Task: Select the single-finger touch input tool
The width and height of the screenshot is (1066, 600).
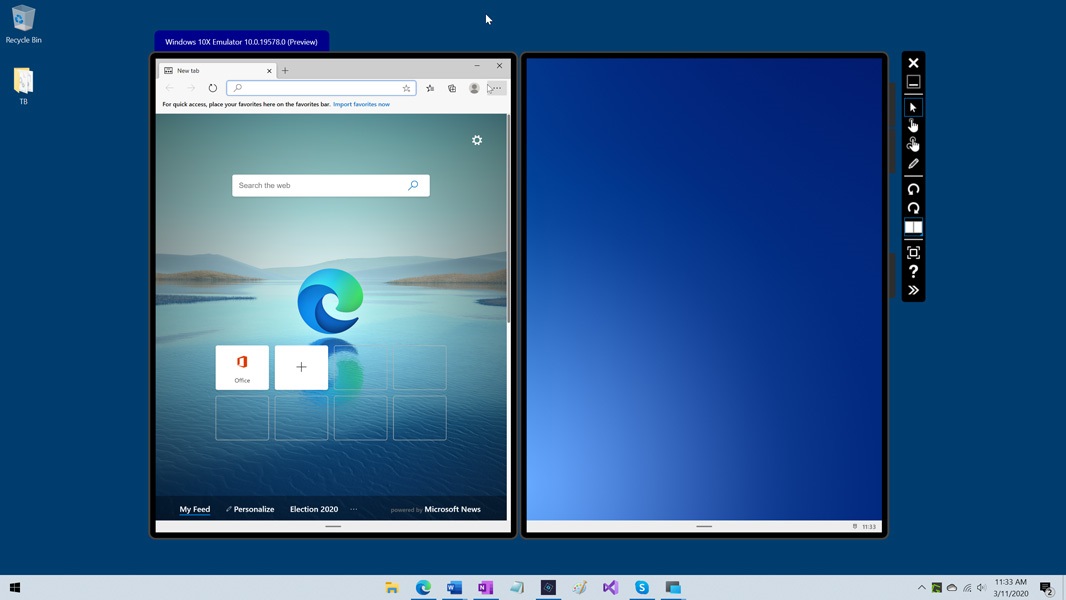Action: (x=913, y=126)
